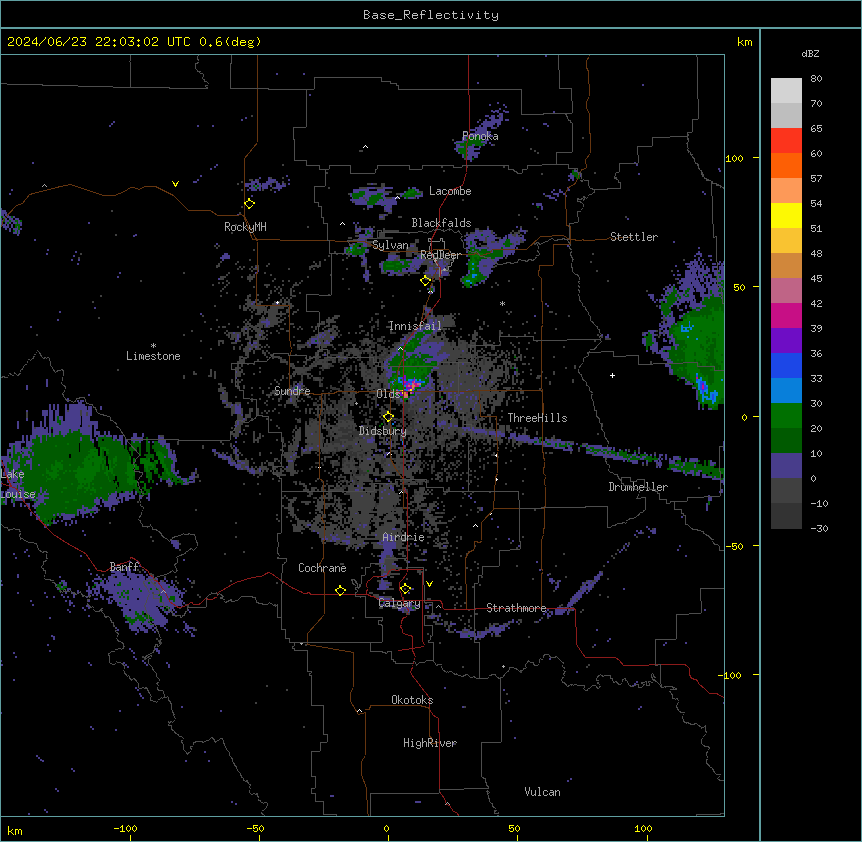Click the bright green 30 dBZ legend band
Image resolution: width=862 pixels, height=842 pixels.
(x=786, y=416)
